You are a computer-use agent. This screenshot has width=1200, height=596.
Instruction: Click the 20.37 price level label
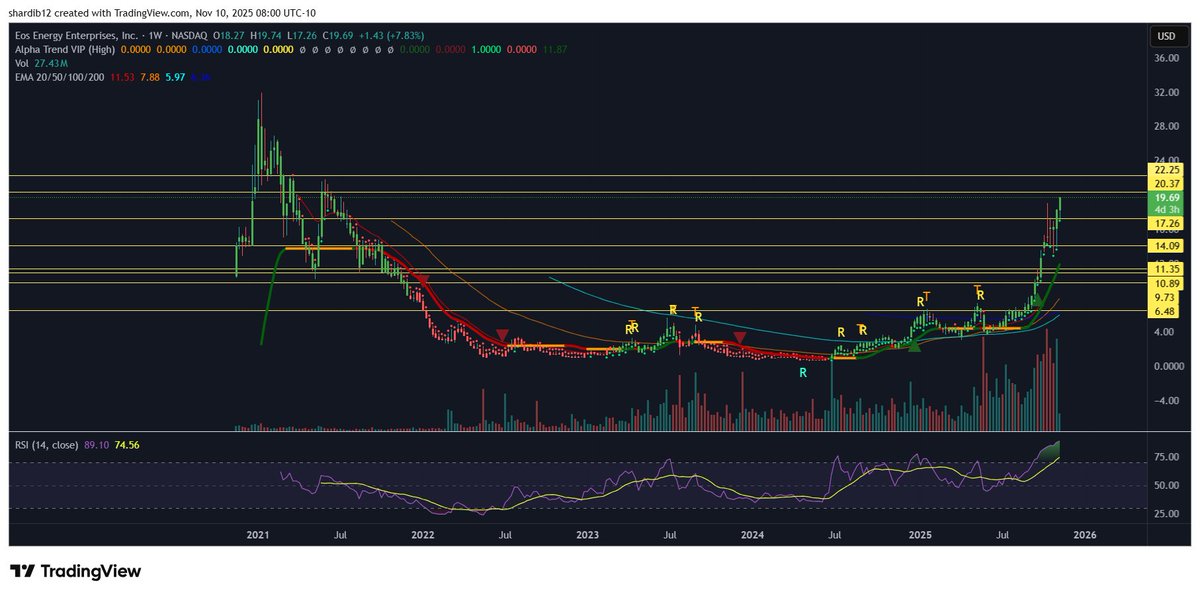(1167, 184)
